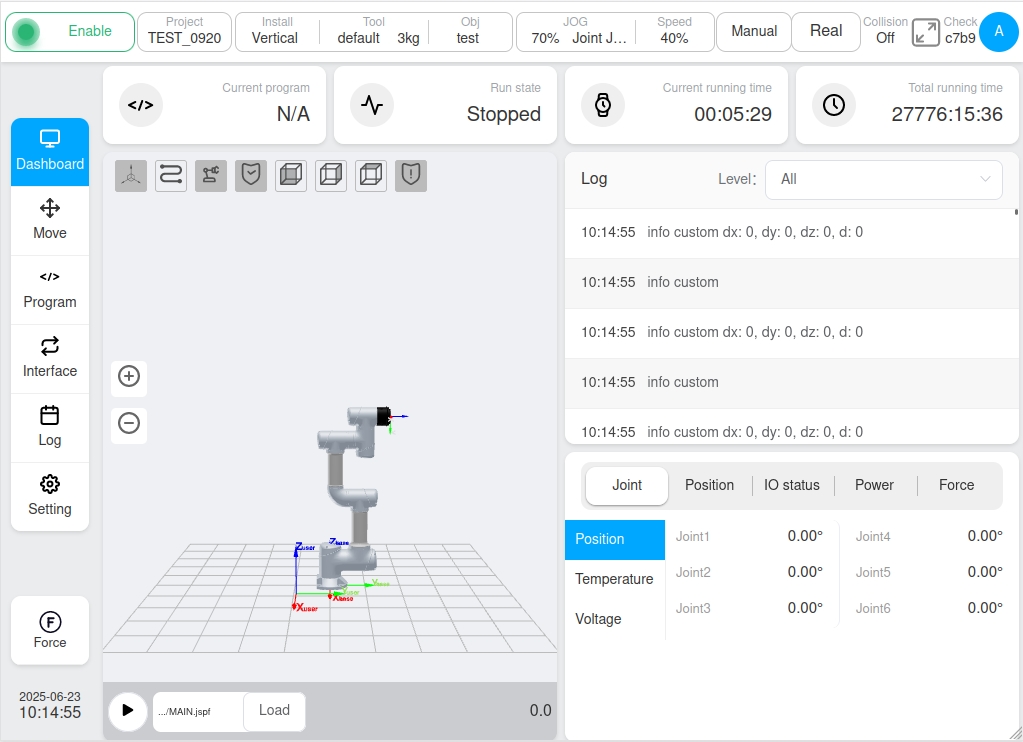Click the Load program button
The width and height of the screenshot is (1023, 742).
(x=274, y=711)
